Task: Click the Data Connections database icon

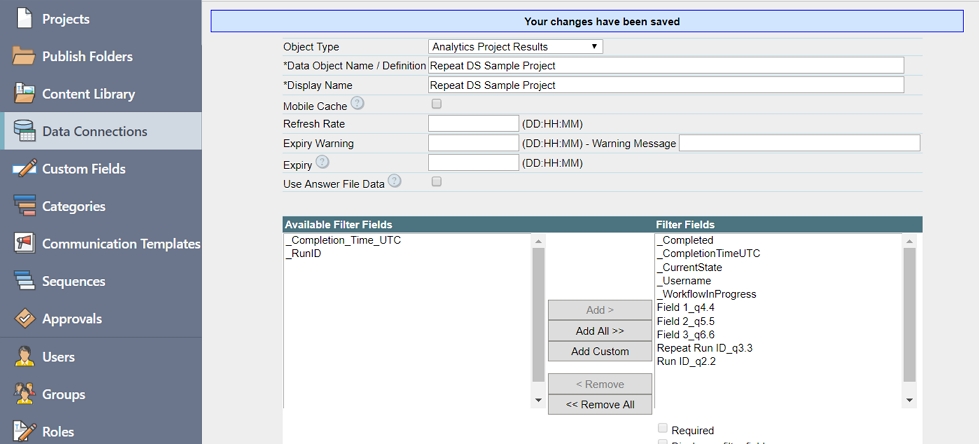Action: 24,131
